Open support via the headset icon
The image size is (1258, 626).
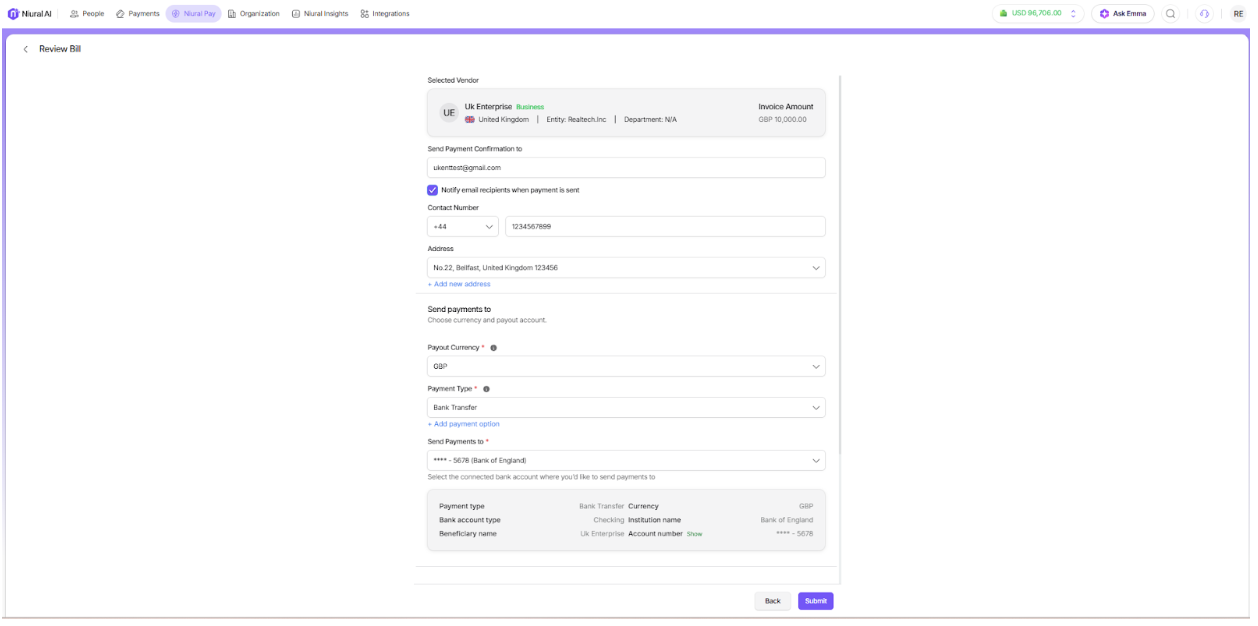[x=1204, y=13]
